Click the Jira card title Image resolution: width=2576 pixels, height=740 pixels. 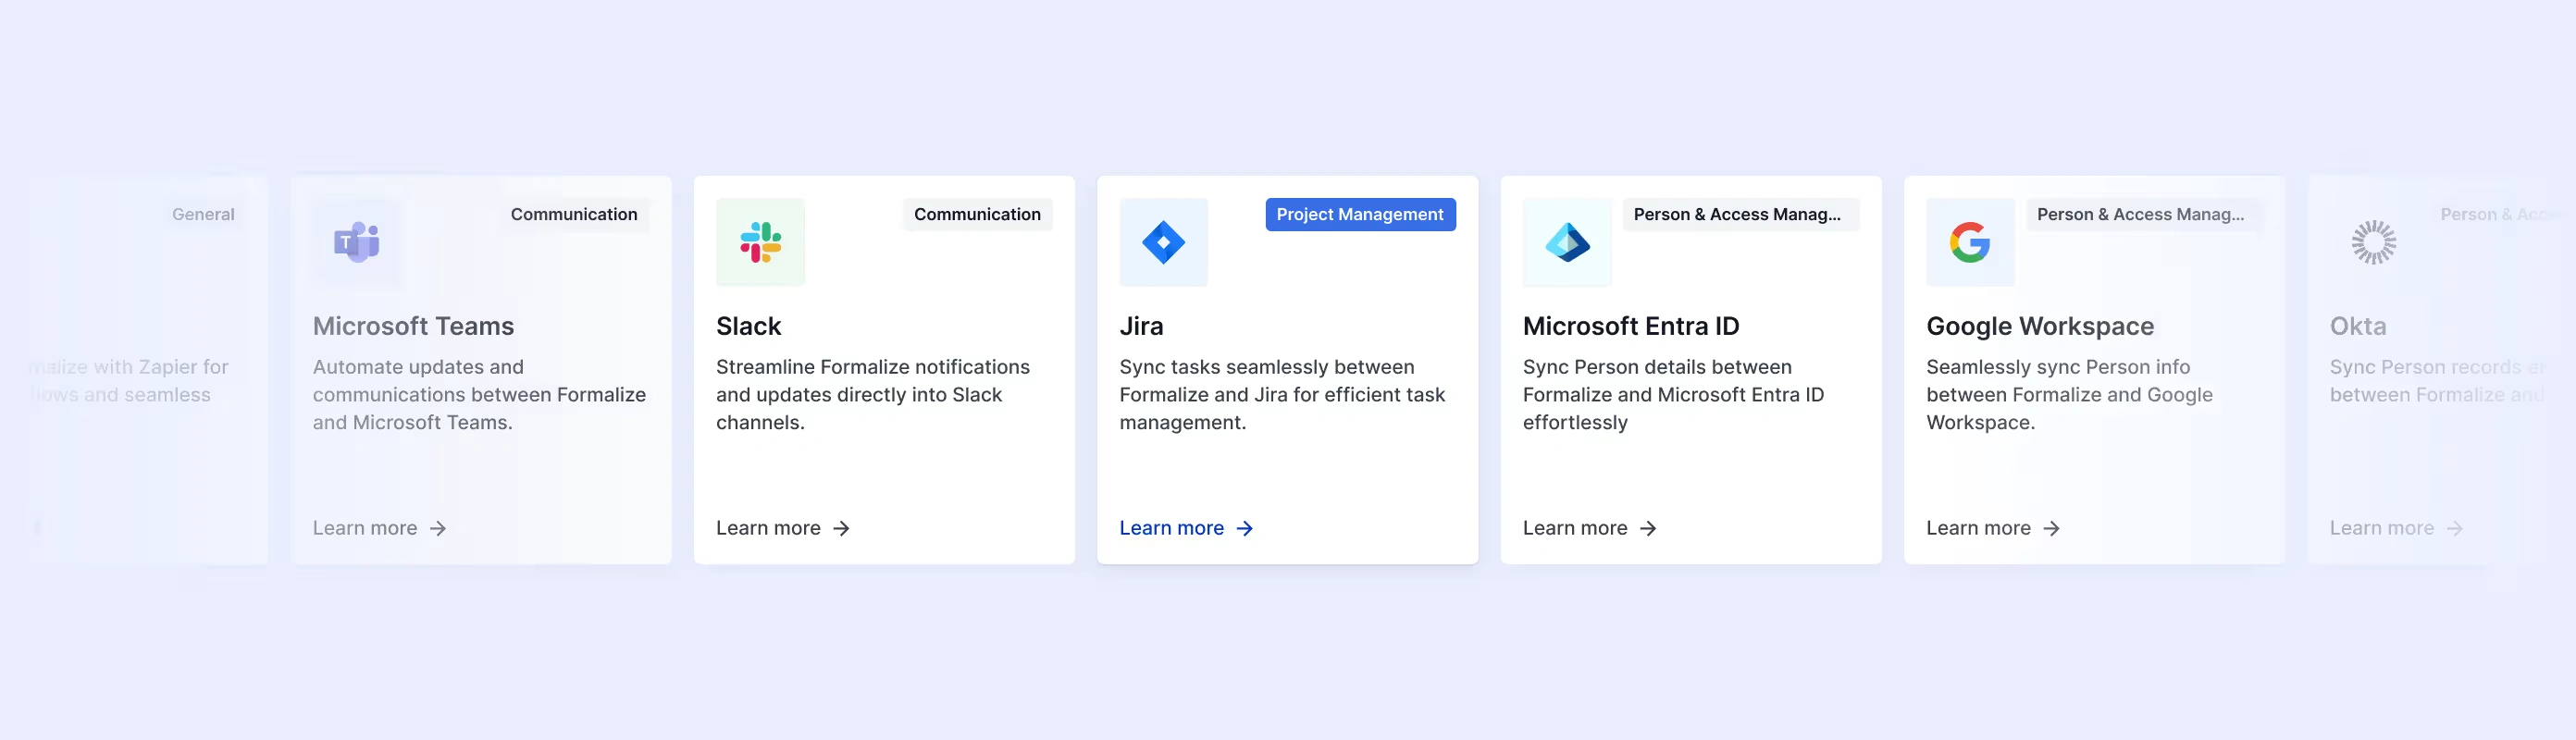point(1141,326)
